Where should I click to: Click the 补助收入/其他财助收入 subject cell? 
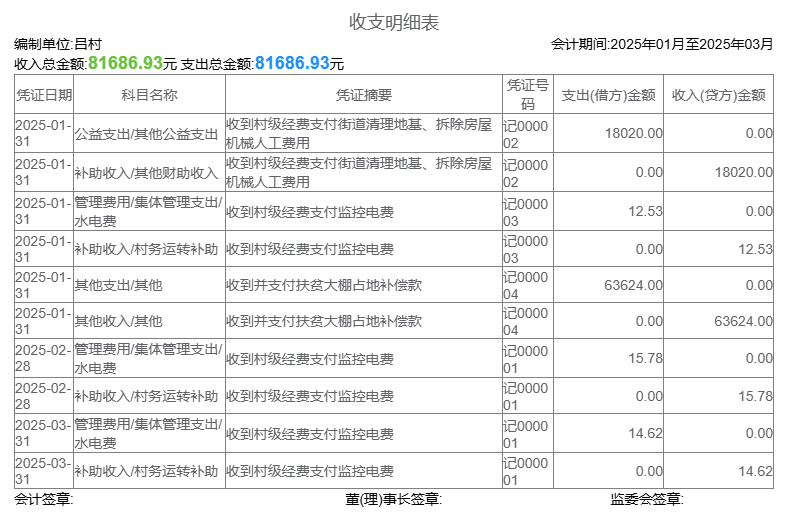[x=146, y=172]
